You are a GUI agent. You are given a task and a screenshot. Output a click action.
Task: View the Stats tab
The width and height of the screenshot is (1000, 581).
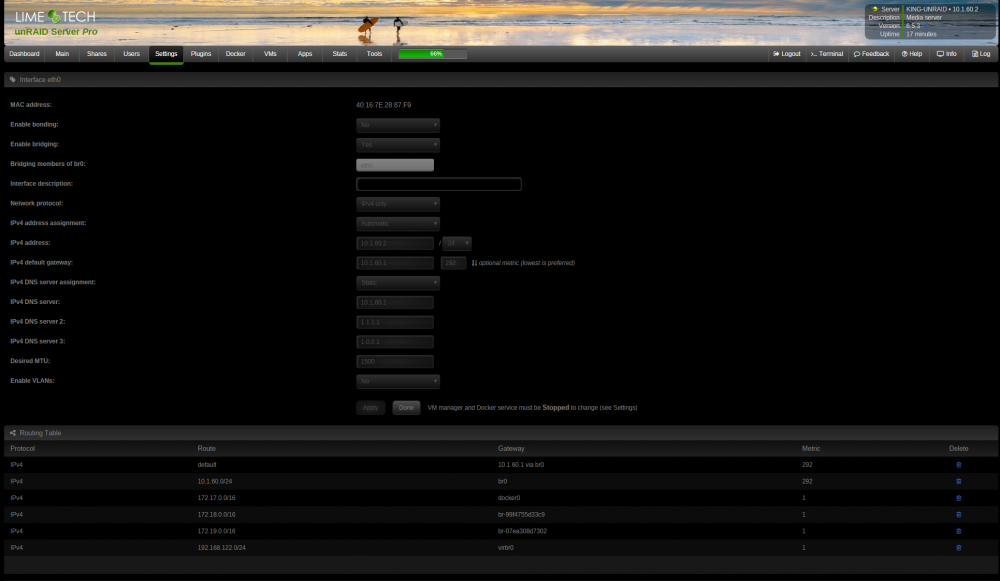click(339, 54)
